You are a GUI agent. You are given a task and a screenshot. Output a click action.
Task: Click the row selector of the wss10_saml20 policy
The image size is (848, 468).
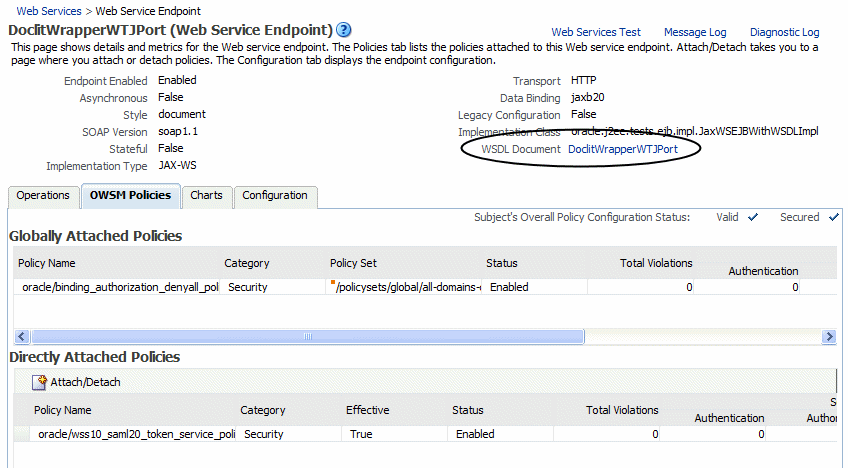point(22,434)
